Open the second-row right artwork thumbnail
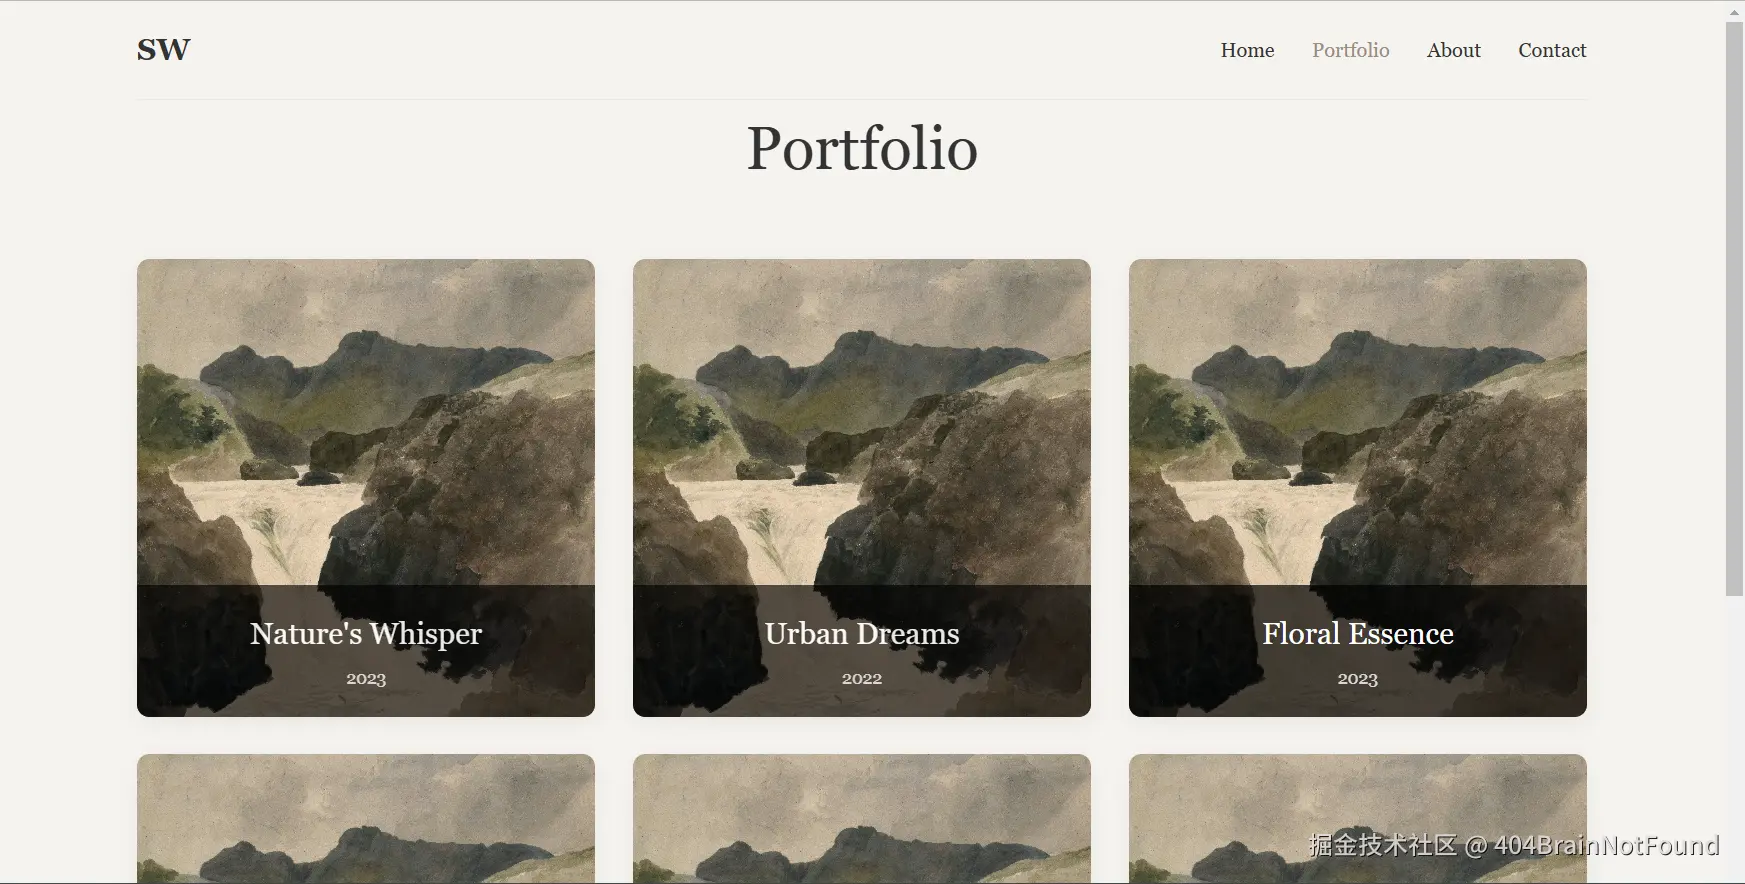 click(1358, 819)
